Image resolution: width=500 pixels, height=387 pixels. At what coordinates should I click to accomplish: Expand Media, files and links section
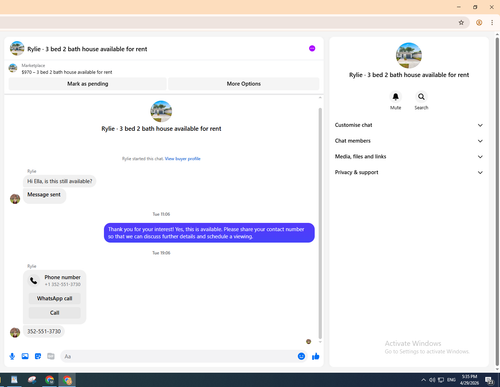pyautogui.click(x=409, y=156)
